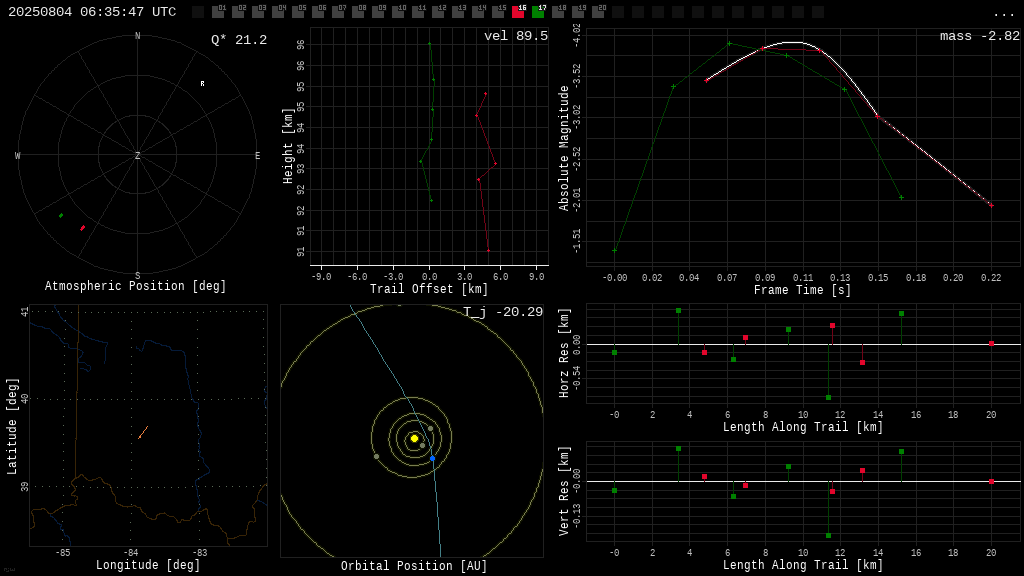Click the station 20 indicator box
Screen dimensions: 1024x576
(x=598, y=12)
